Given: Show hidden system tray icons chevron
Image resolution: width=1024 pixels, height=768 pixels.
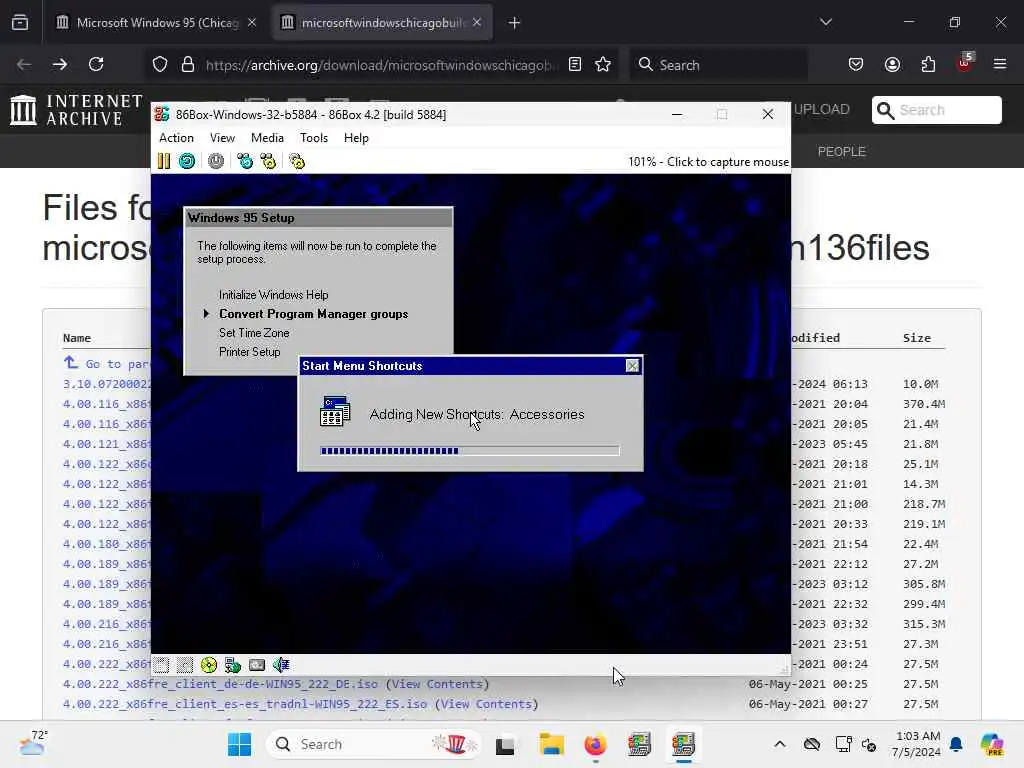Looking at the screenshot, I should pyautogui.click(x=780, y=744).
